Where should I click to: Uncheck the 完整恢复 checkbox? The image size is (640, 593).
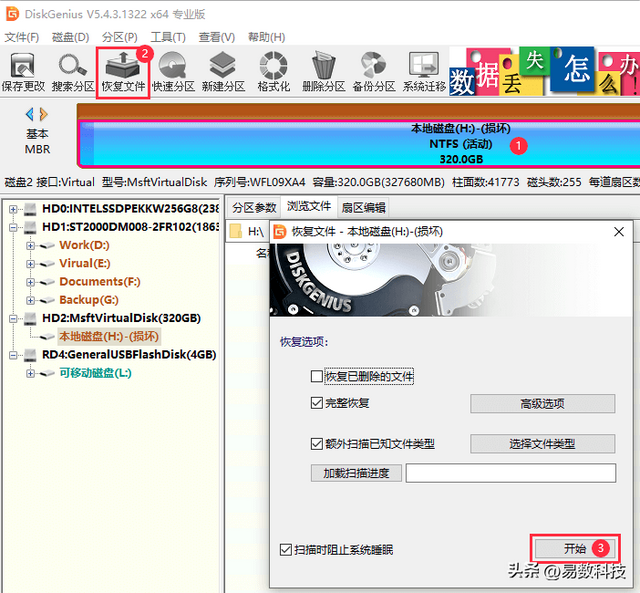(x=317, y=403)
